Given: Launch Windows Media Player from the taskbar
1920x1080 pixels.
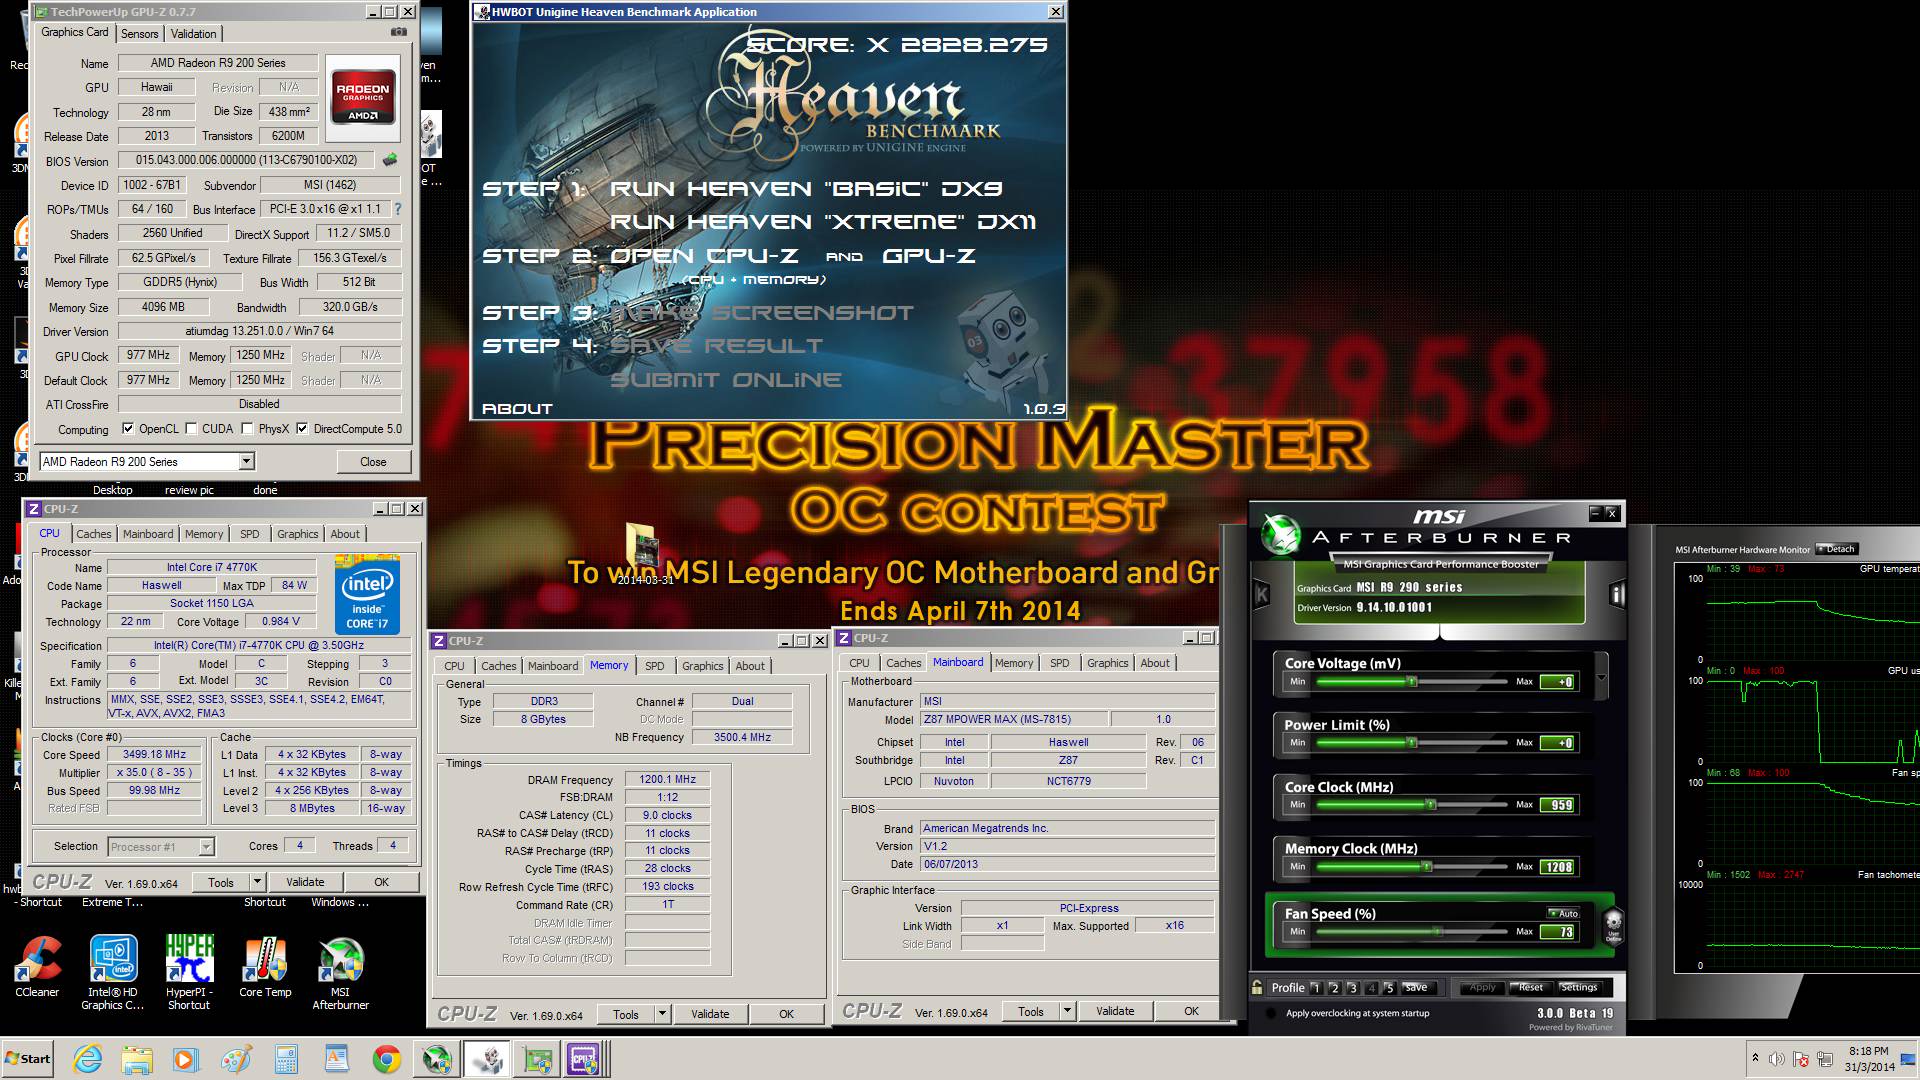Looking at the screenshot, I should click(x=186, y=1059).
